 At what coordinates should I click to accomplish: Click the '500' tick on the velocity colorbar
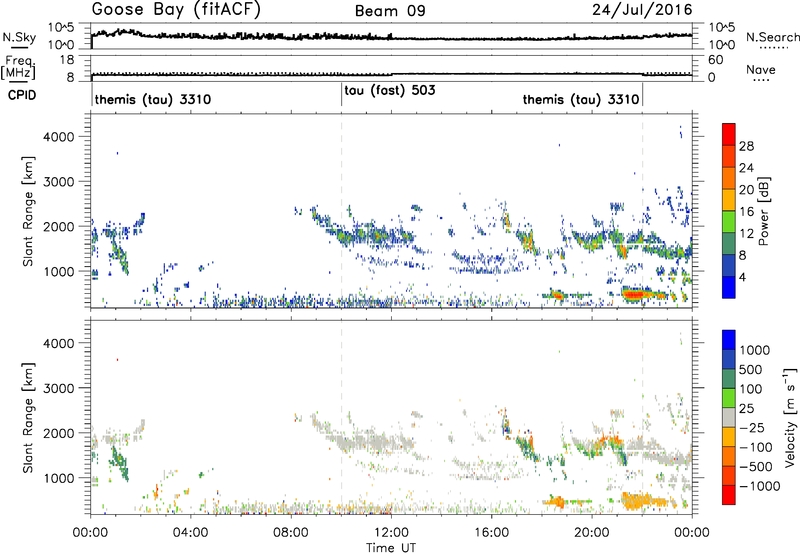(752, 369)
